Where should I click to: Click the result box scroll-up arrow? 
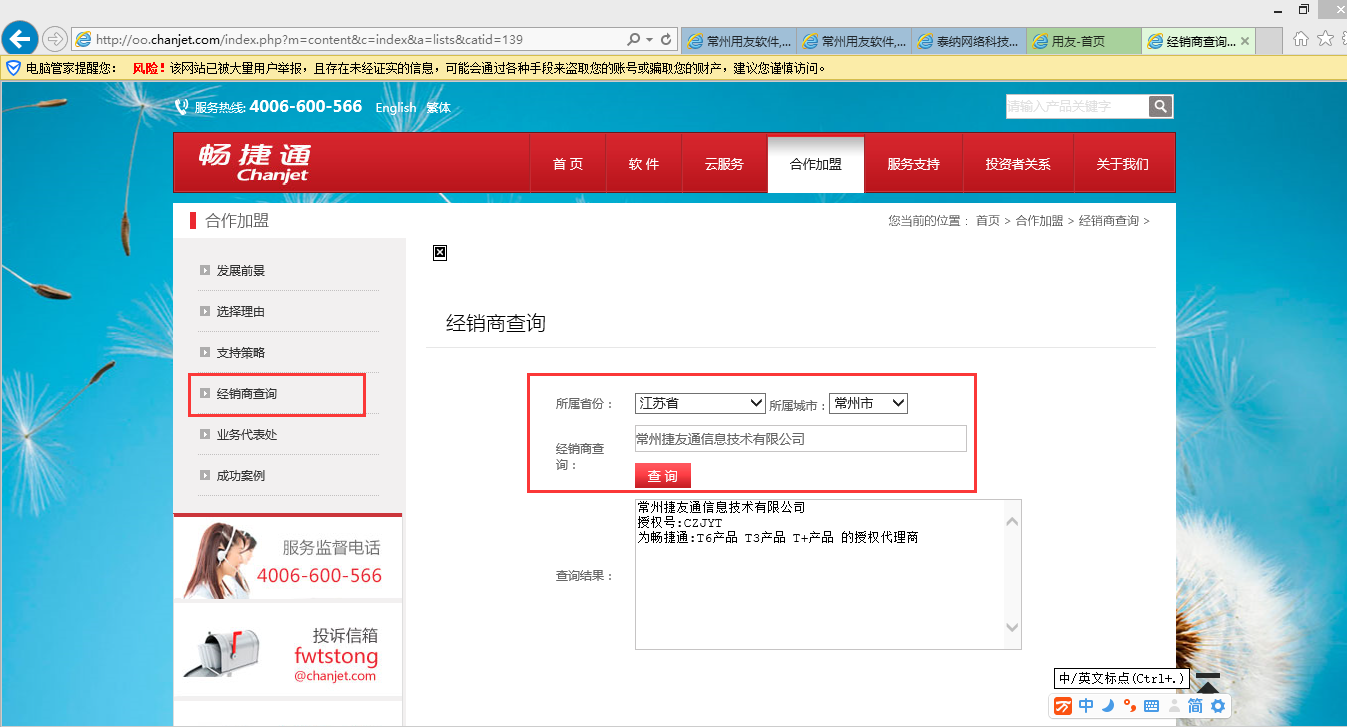(x=1012, y=522)
